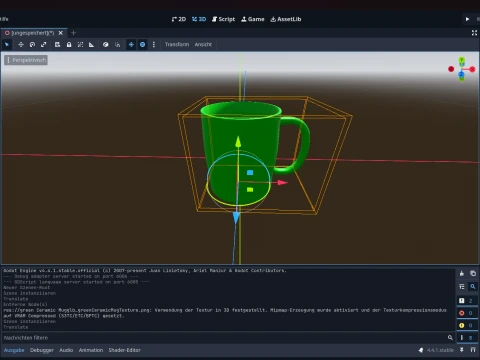
Task: Toggle the preview sunlight button
Action: (x=131, y=44)
